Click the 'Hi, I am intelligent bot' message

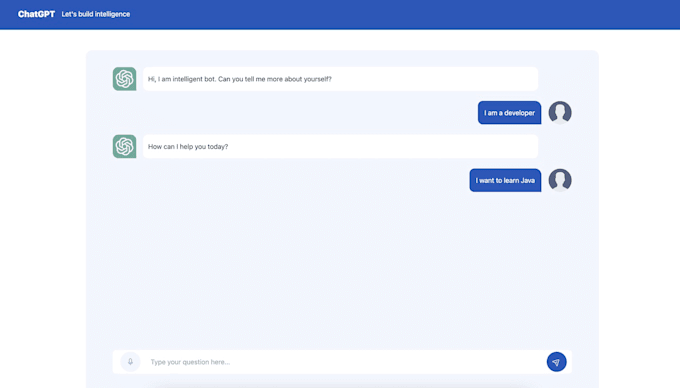[340, 79]
